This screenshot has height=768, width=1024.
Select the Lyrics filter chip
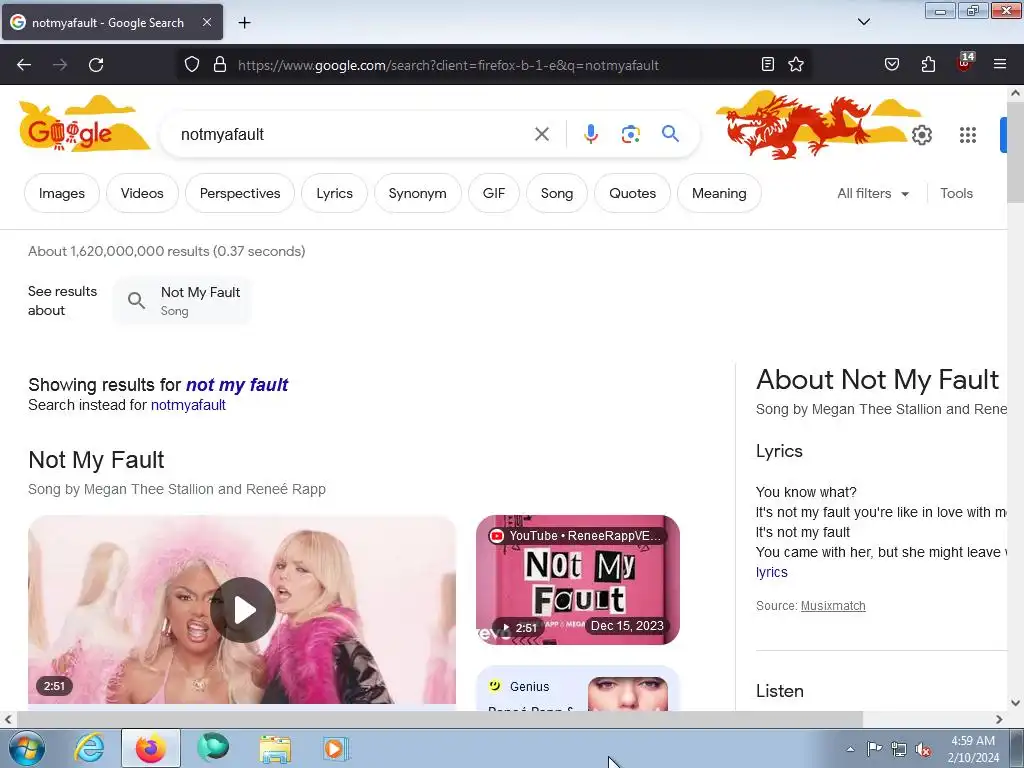pos(334,193)
